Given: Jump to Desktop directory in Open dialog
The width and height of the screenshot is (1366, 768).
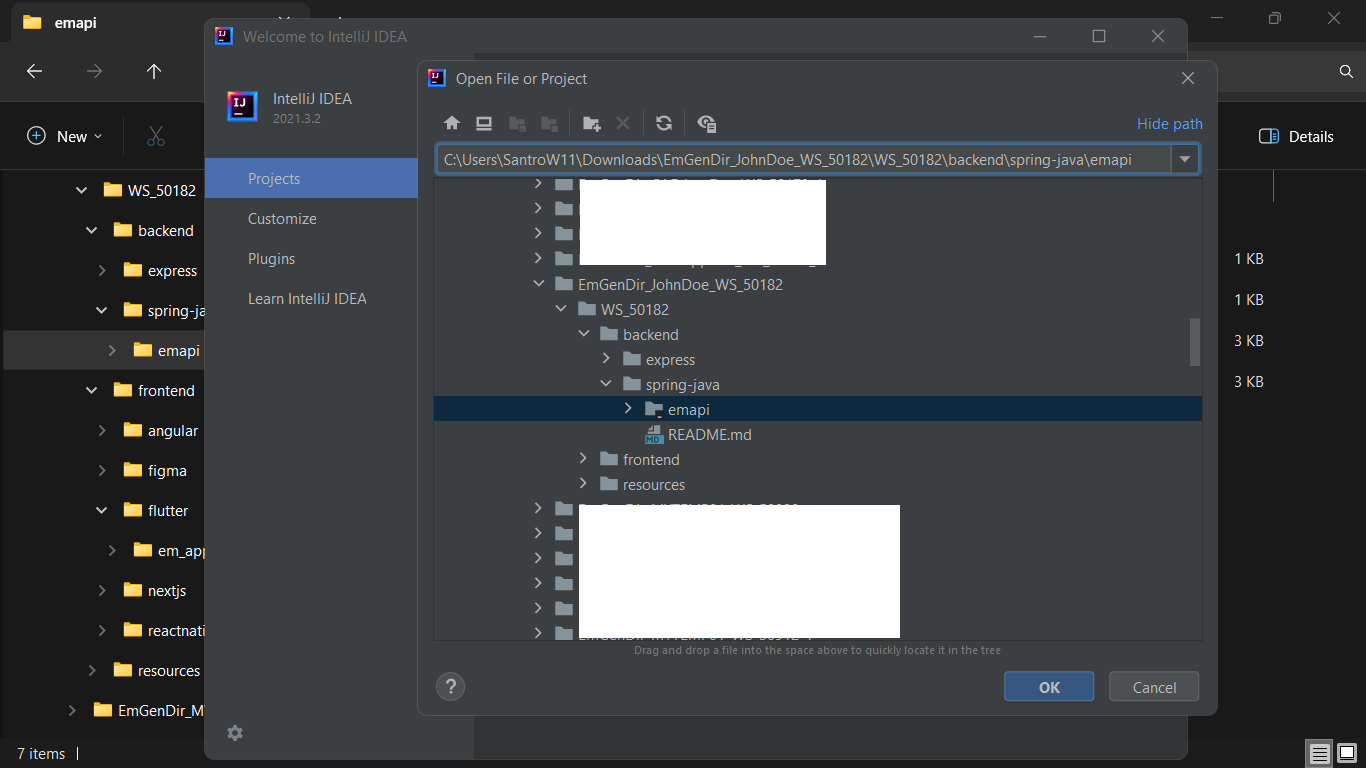Looking at the screenshot, I should click(484, 123).
